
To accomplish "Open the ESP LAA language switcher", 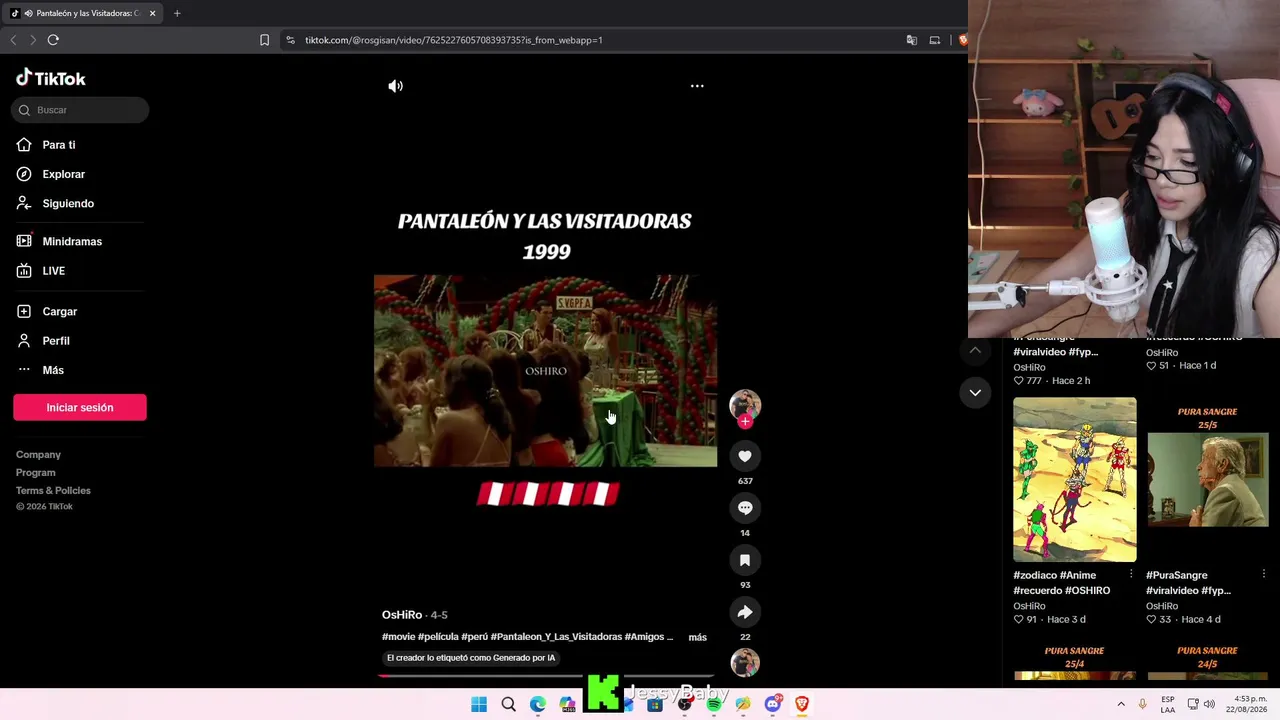I will pyautogui.click(x=1168, y=704).
